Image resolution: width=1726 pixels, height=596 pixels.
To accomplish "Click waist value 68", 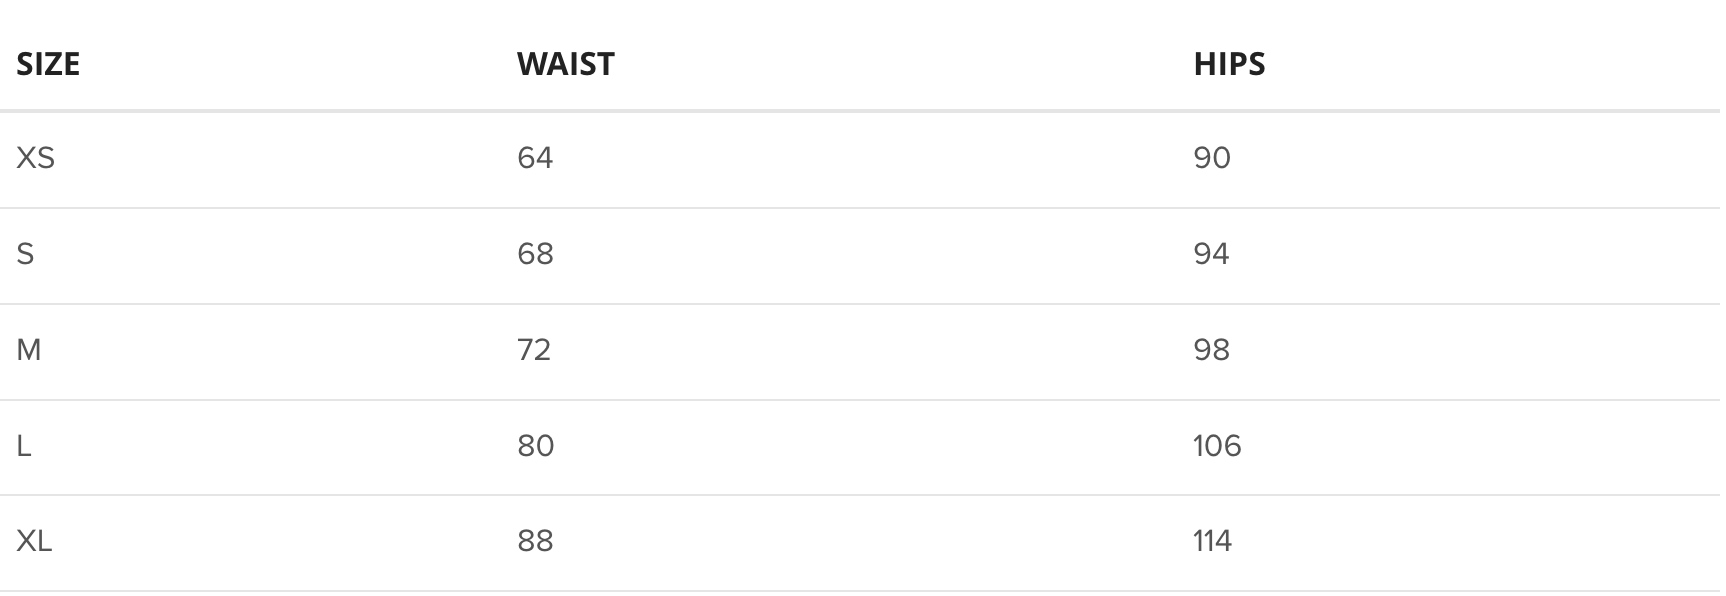I will point(535,254).
